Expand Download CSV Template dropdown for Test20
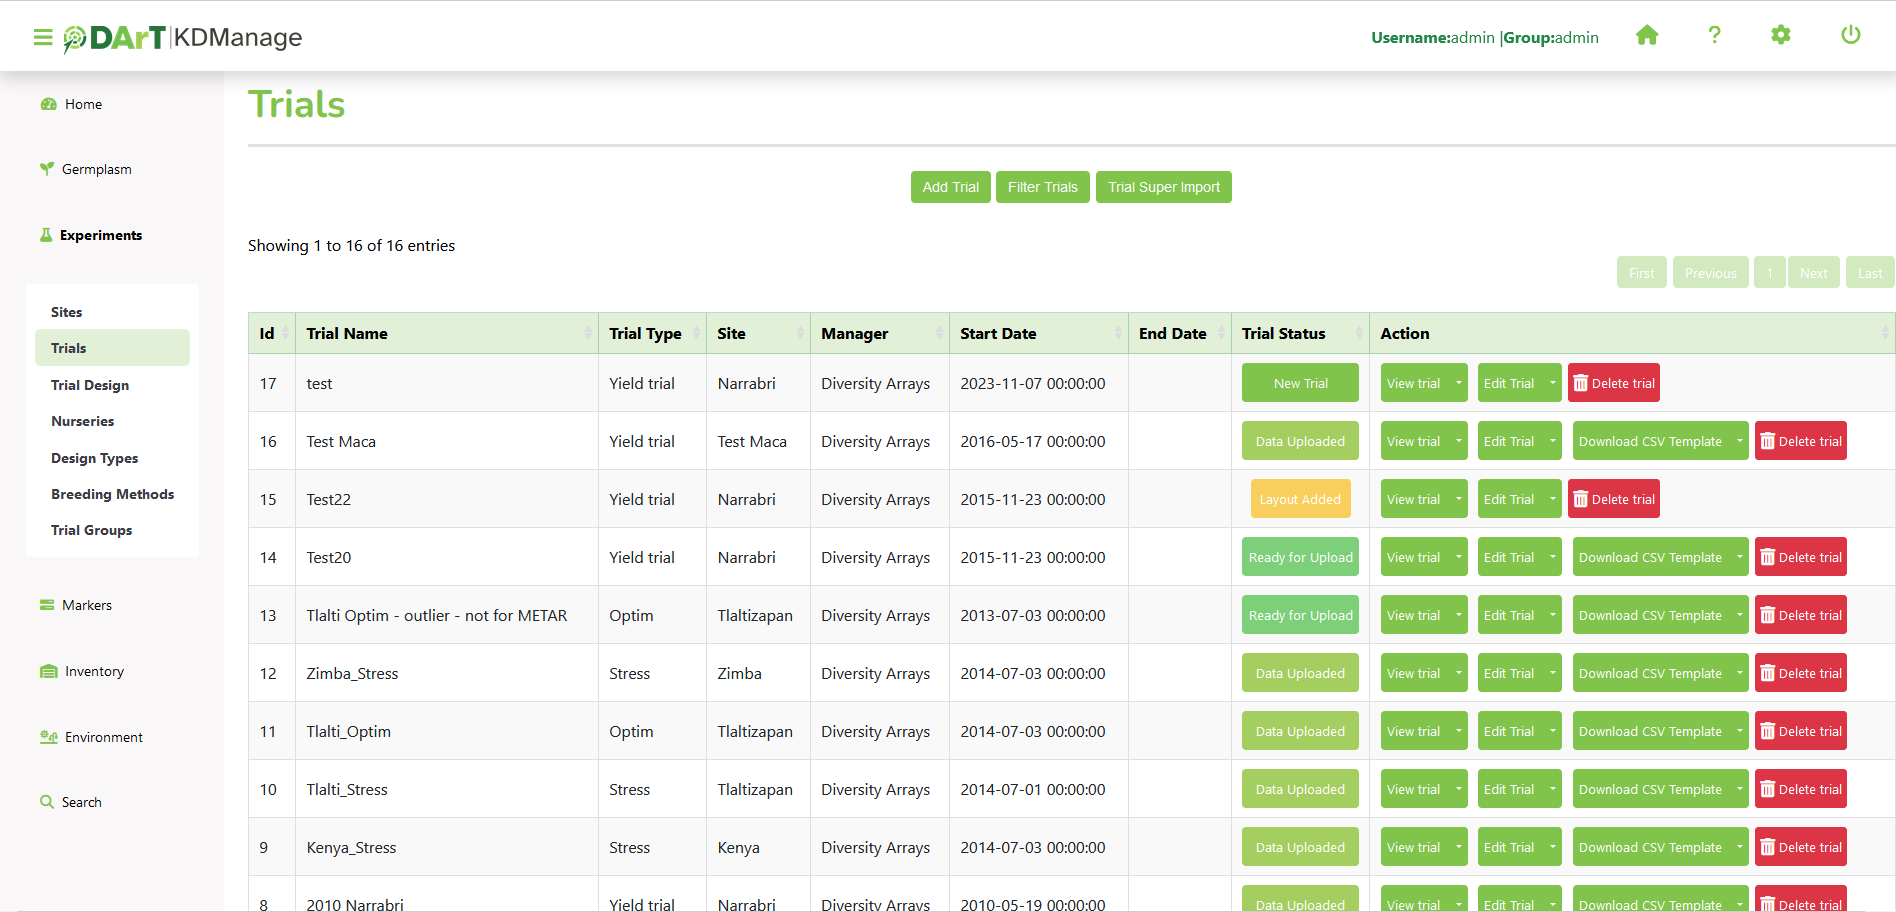This screenshot has height=912, width=1896. (1739, 557)
